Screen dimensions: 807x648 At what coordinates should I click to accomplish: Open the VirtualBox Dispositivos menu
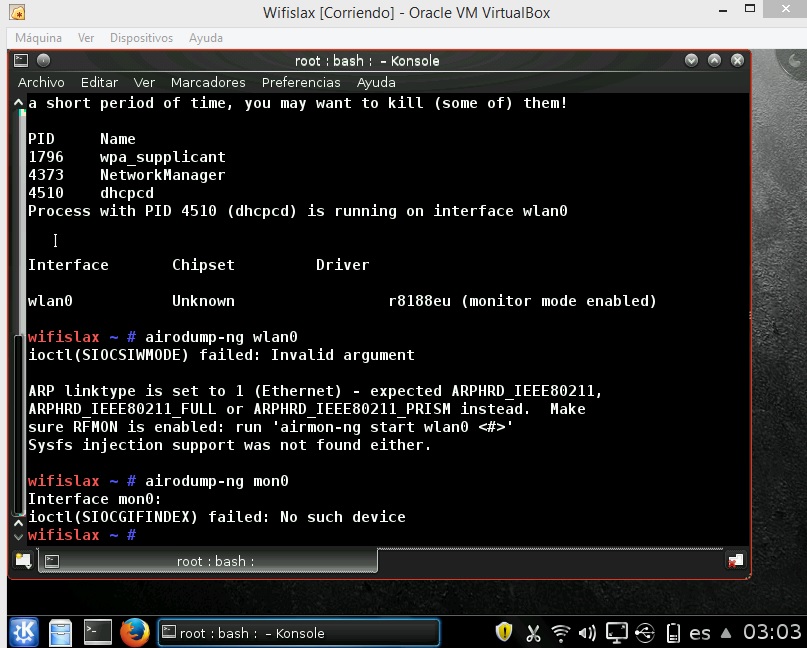click(x=142, y=38)
